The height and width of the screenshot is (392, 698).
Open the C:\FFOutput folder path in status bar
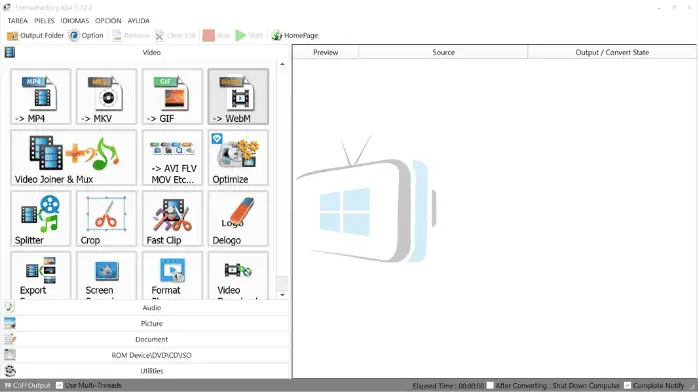point(28,385)
